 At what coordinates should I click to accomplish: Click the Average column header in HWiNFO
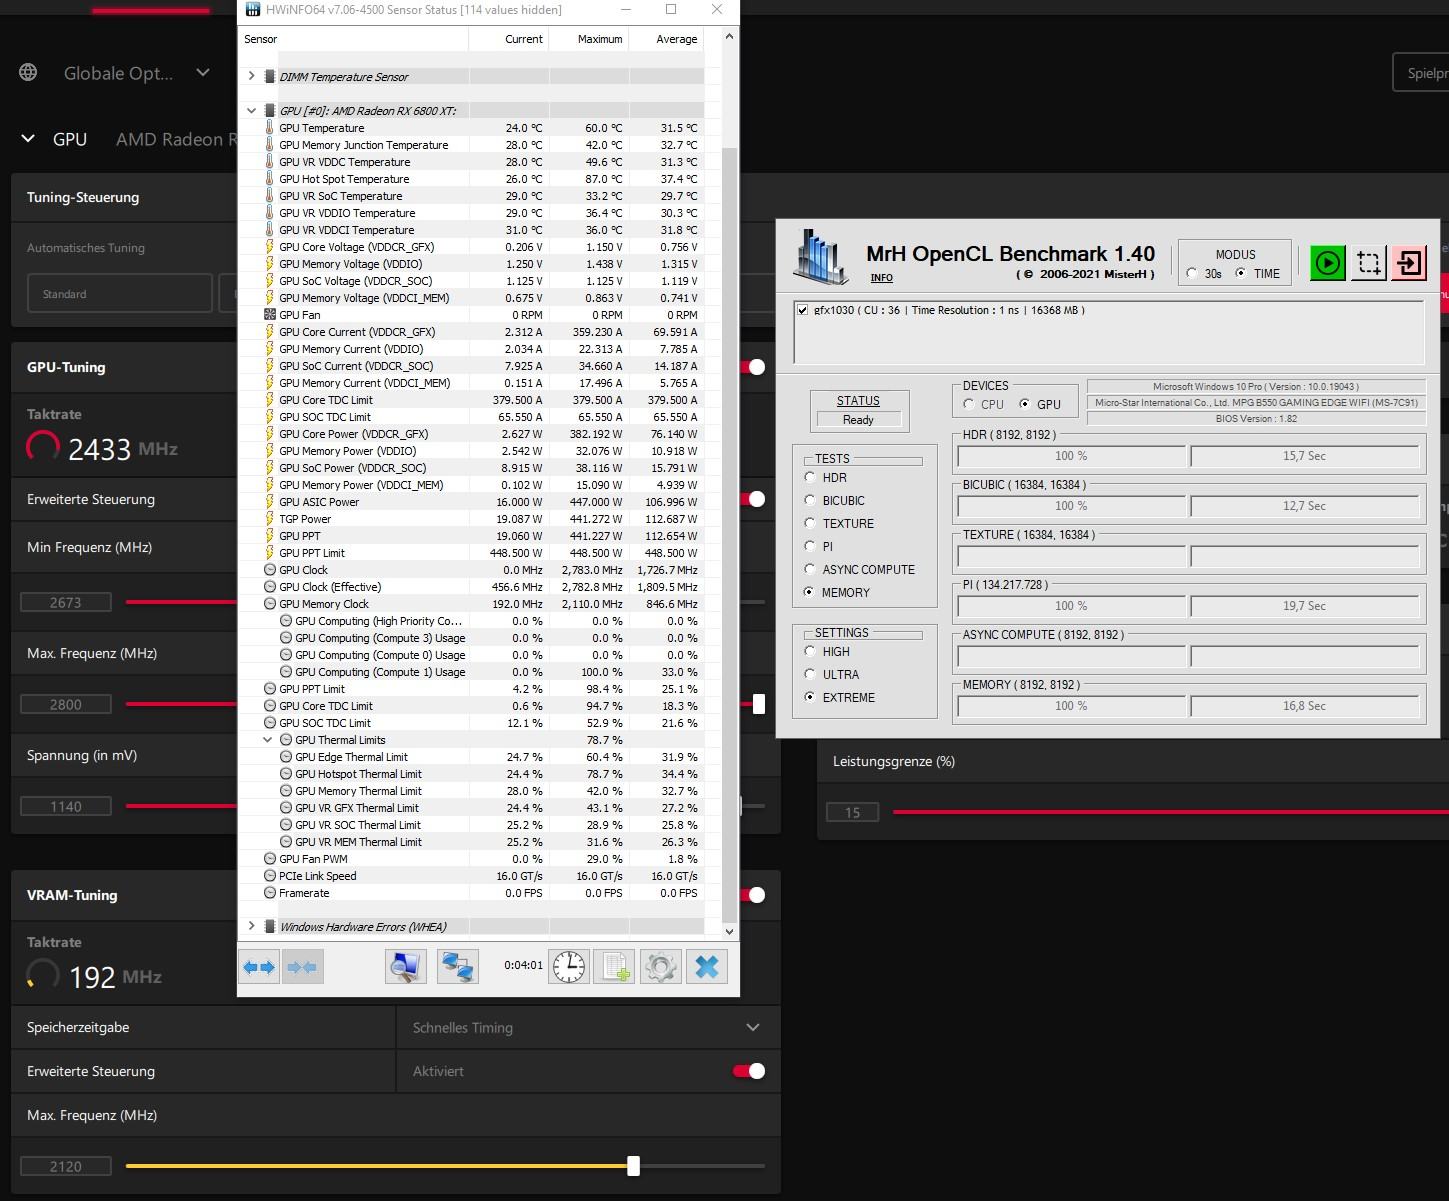coord(666,39)
